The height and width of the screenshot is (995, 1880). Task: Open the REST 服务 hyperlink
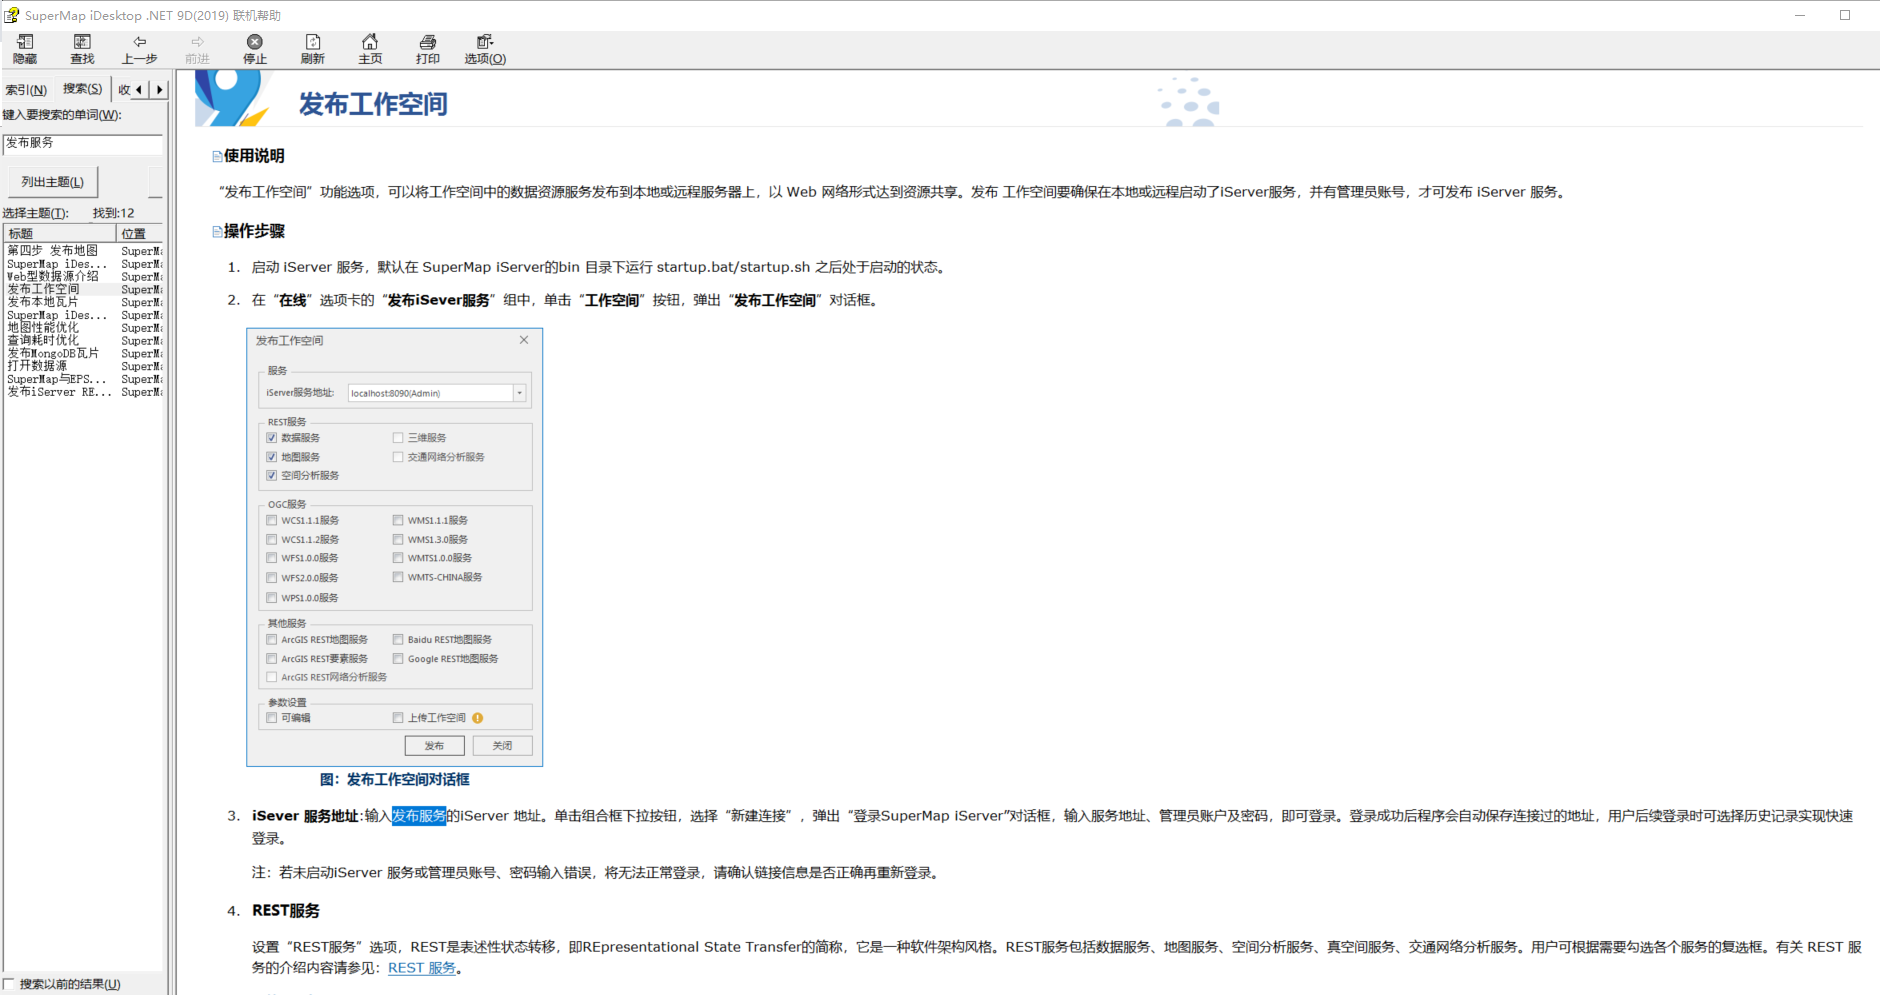(422, 968)
